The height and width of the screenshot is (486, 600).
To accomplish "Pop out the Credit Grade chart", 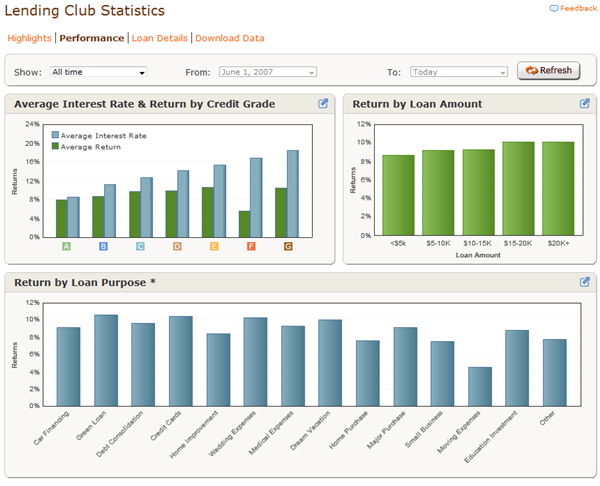I will (x=323, y=103).
